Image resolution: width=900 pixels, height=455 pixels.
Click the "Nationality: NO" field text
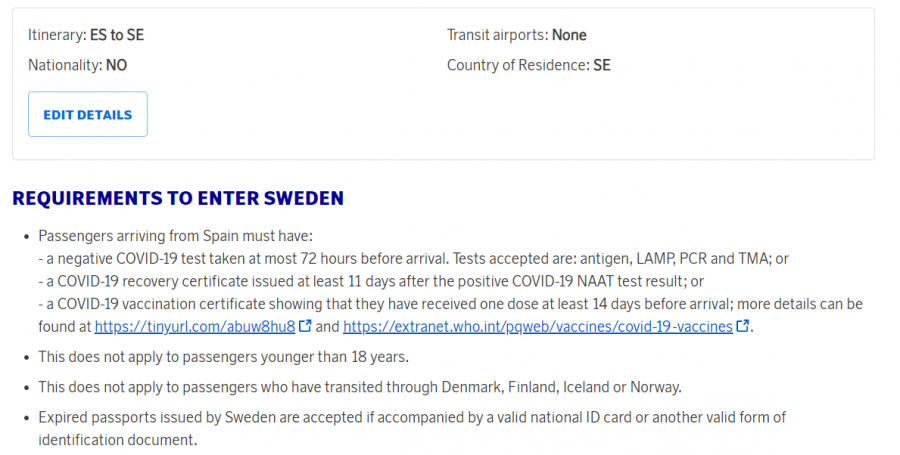coord(77,66)
